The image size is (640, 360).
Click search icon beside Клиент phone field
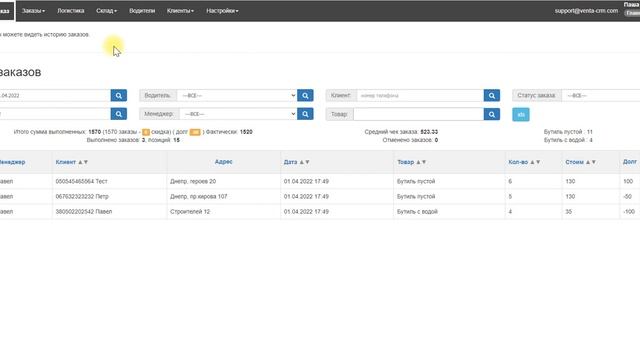pyautogui.click(x=491, y=96)
